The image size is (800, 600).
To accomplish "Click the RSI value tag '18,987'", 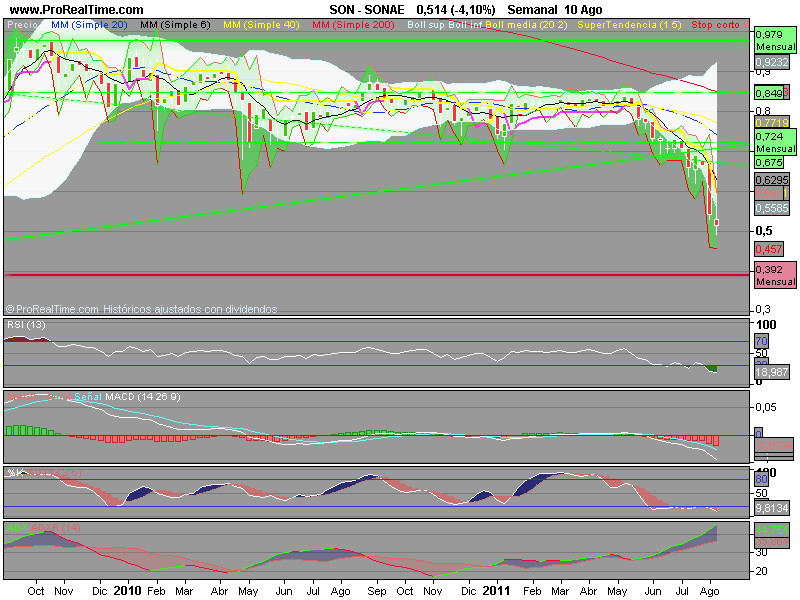I will [x=772, y=372].
